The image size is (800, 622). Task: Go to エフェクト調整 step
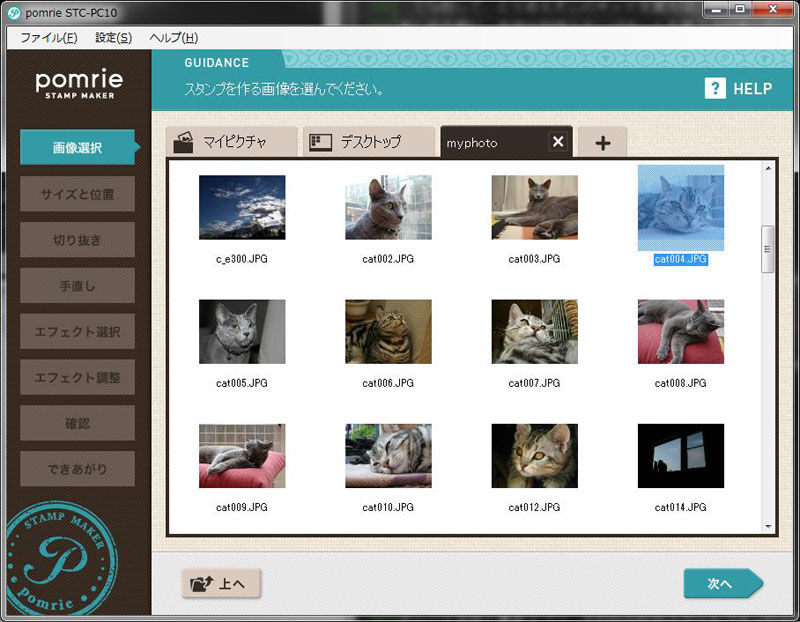(78, 377)
